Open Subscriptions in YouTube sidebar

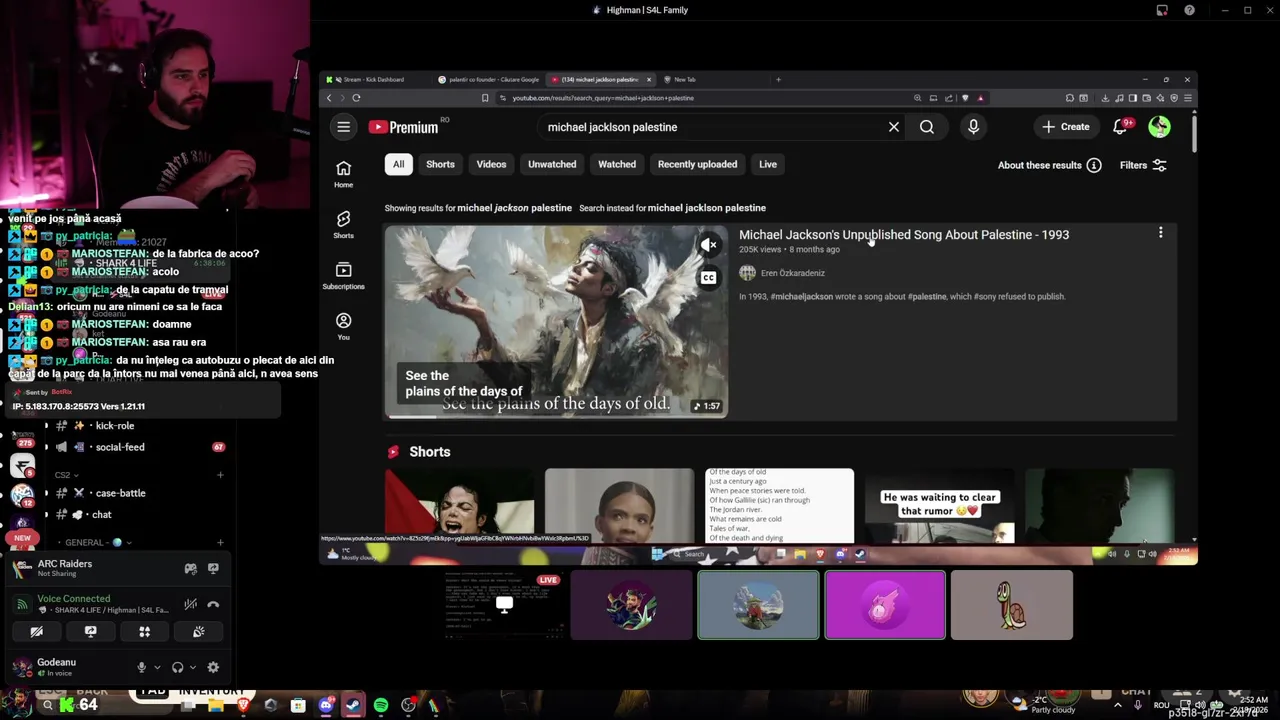(343, 275)
